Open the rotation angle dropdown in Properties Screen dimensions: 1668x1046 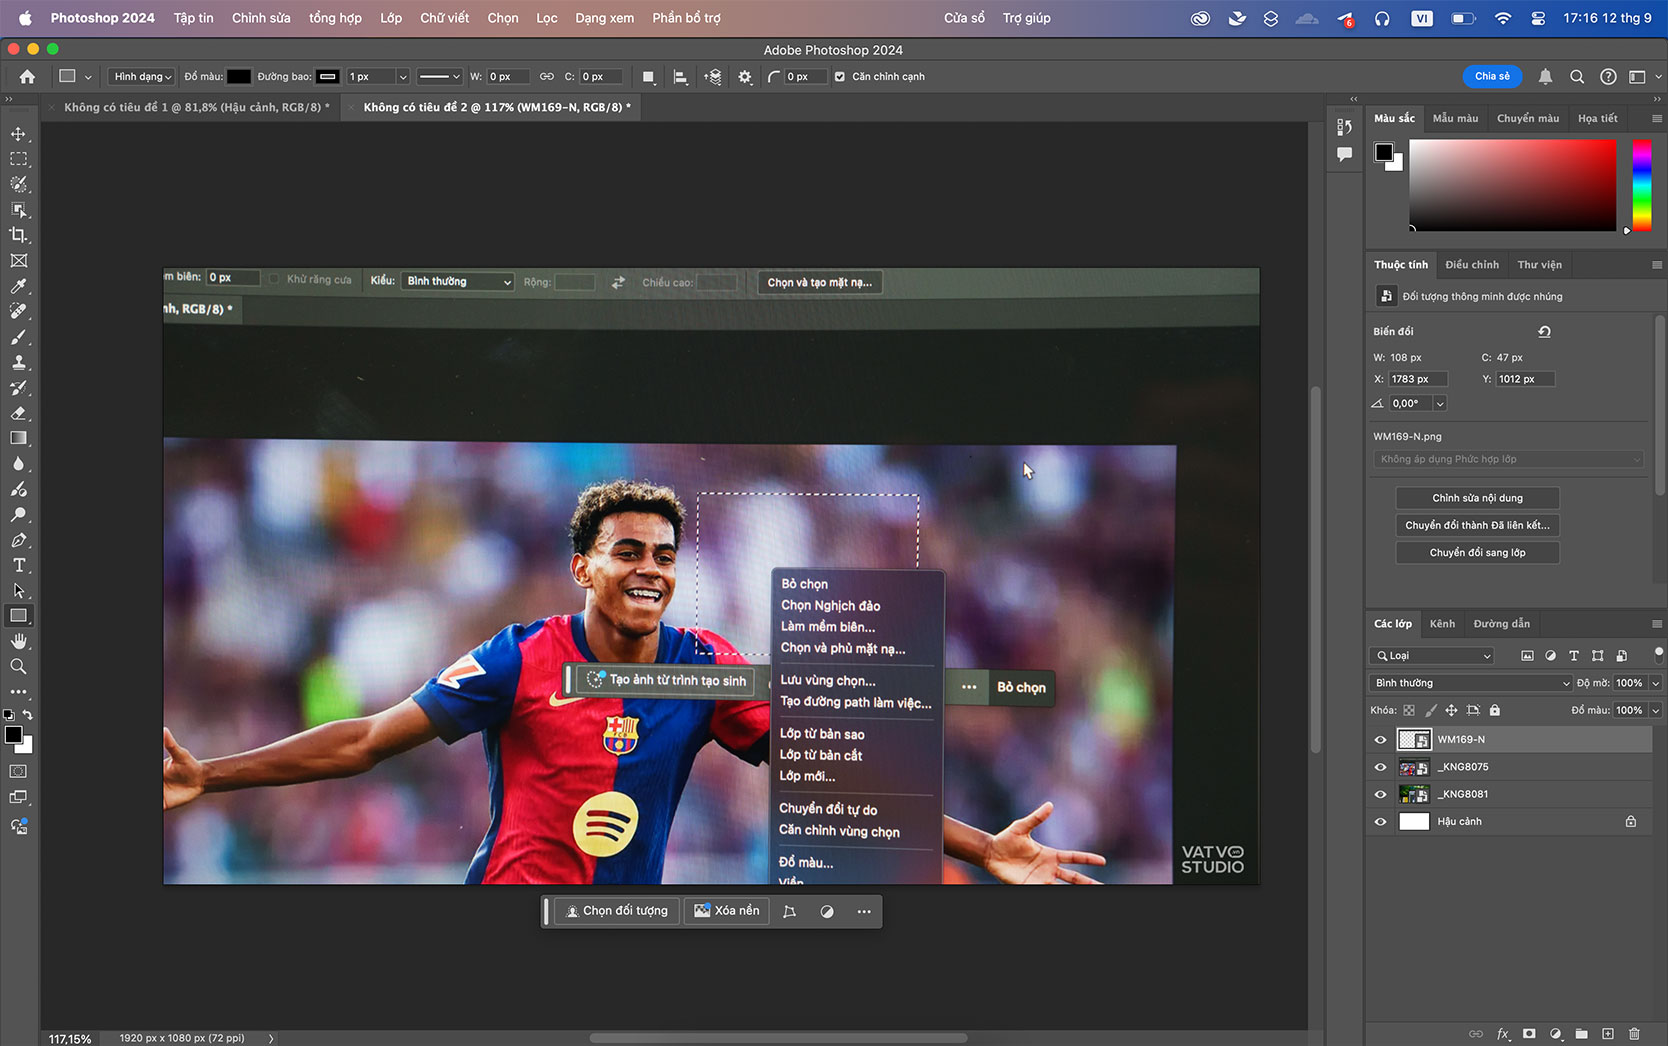click(x=1440, y=404)
